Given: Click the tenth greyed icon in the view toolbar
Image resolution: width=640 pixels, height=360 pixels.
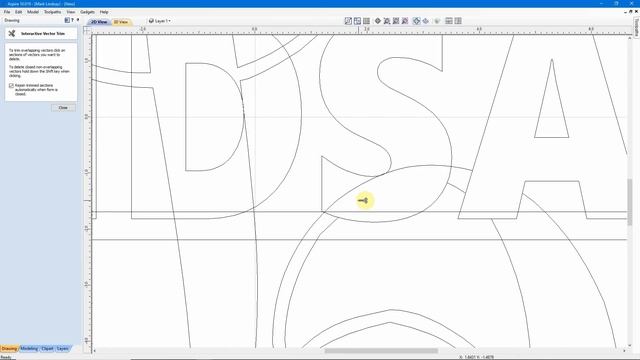Looking at the screenshot, I should [x=437, y=21].
